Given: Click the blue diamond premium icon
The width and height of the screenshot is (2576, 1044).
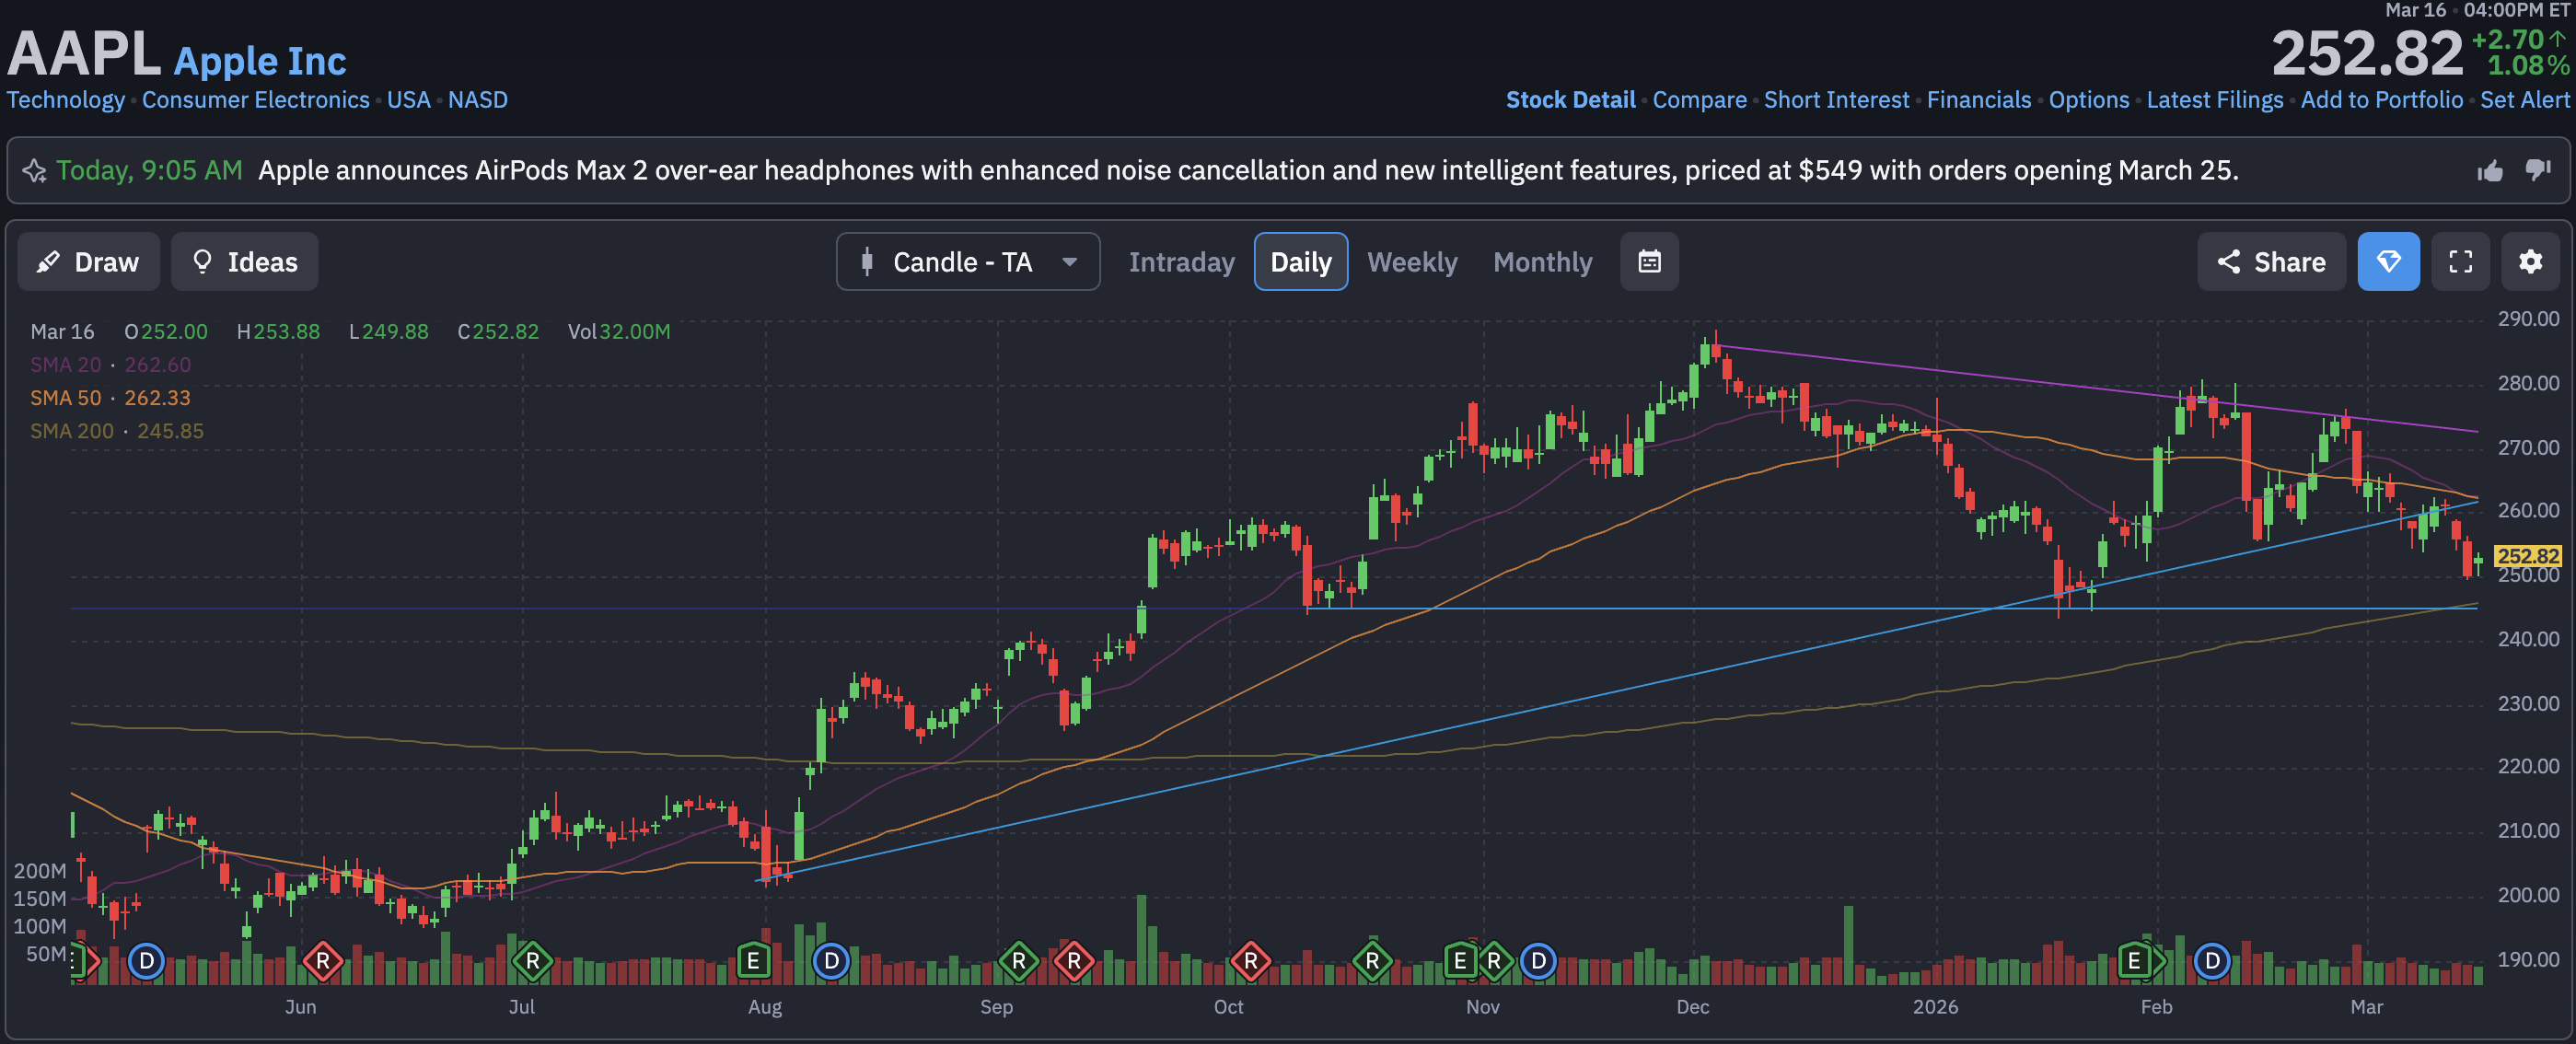Looking at the screenshot, I should pyautogui.click(x=2388, y=262).
